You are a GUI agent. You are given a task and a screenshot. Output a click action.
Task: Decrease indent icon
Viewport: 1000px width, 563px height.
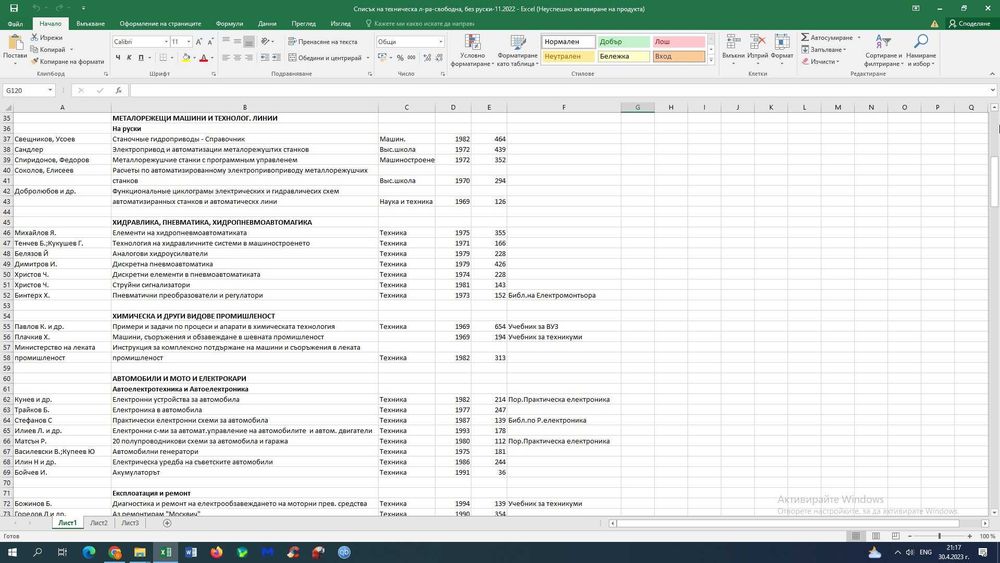point(265,58)
